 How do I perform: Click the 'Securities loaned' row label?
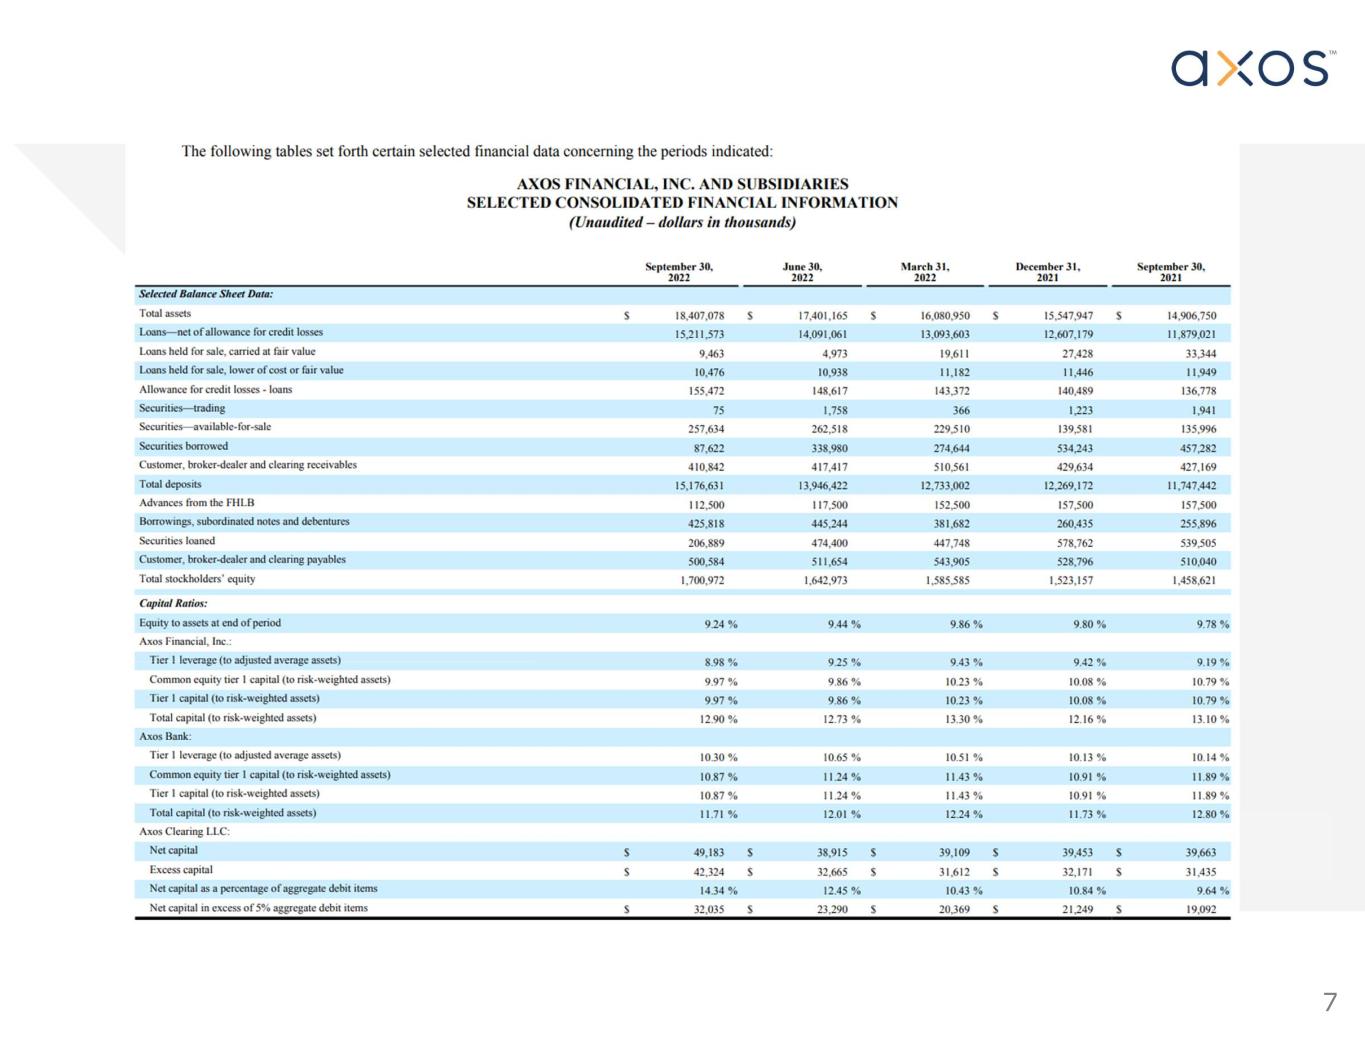177,541
